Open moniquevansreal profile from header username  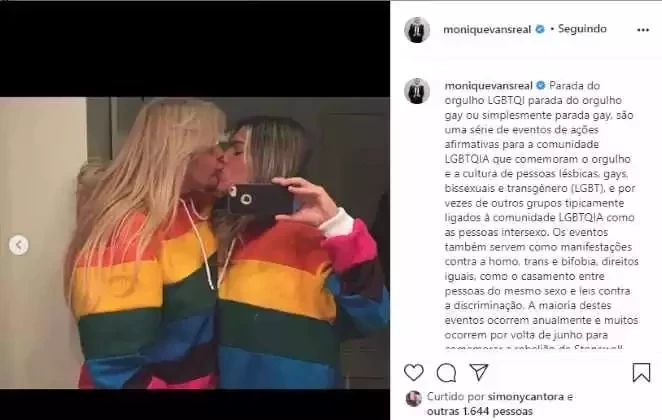[x=487, y=30]
